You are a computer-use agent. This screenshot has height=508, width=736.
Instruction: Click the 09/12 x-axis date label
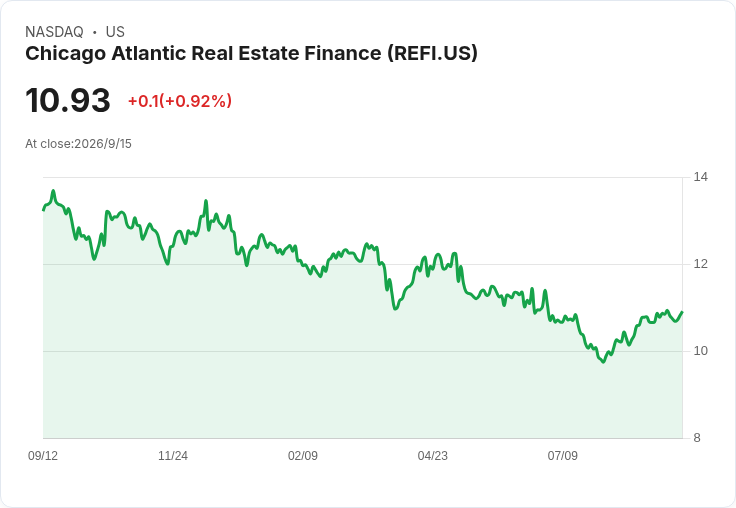pos(43,455)
